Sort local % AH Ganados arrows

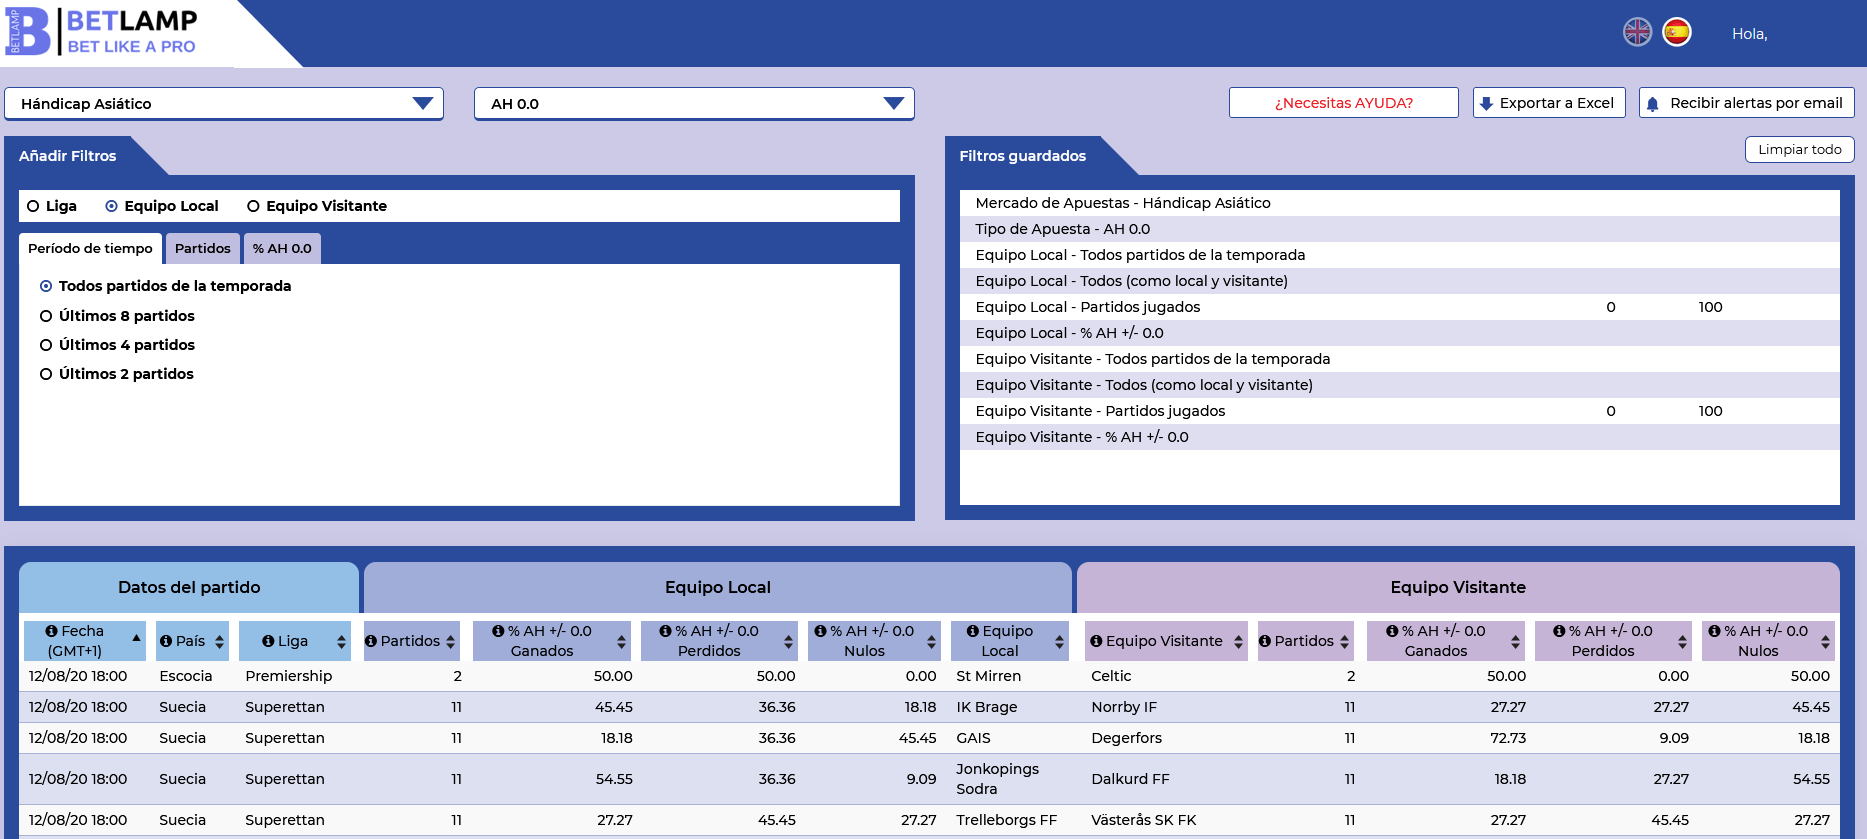pos(621,642)
